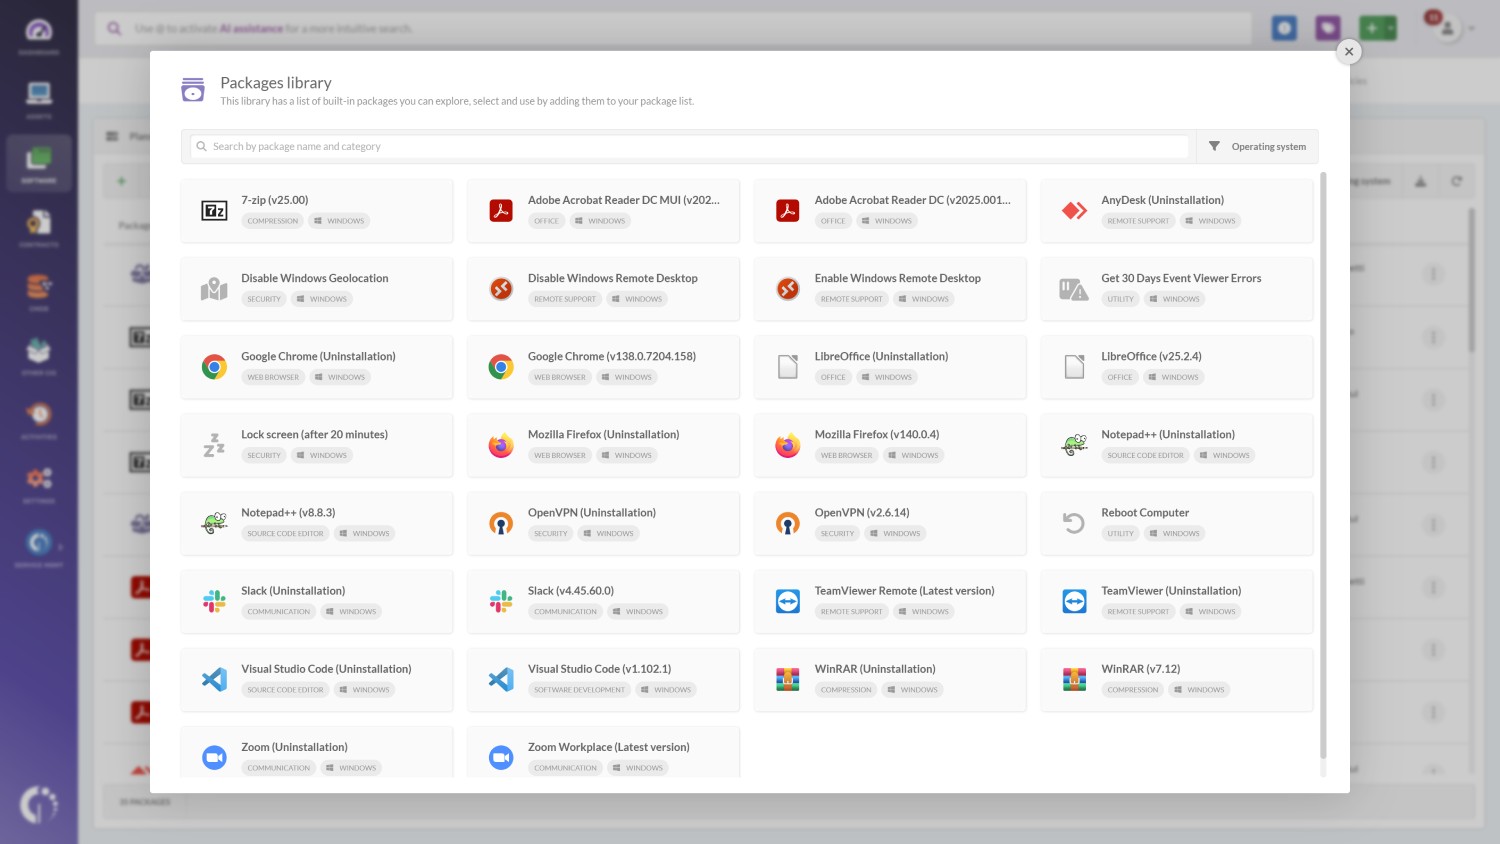Click the Zoom Workplace Latest version title

(609, 747)
